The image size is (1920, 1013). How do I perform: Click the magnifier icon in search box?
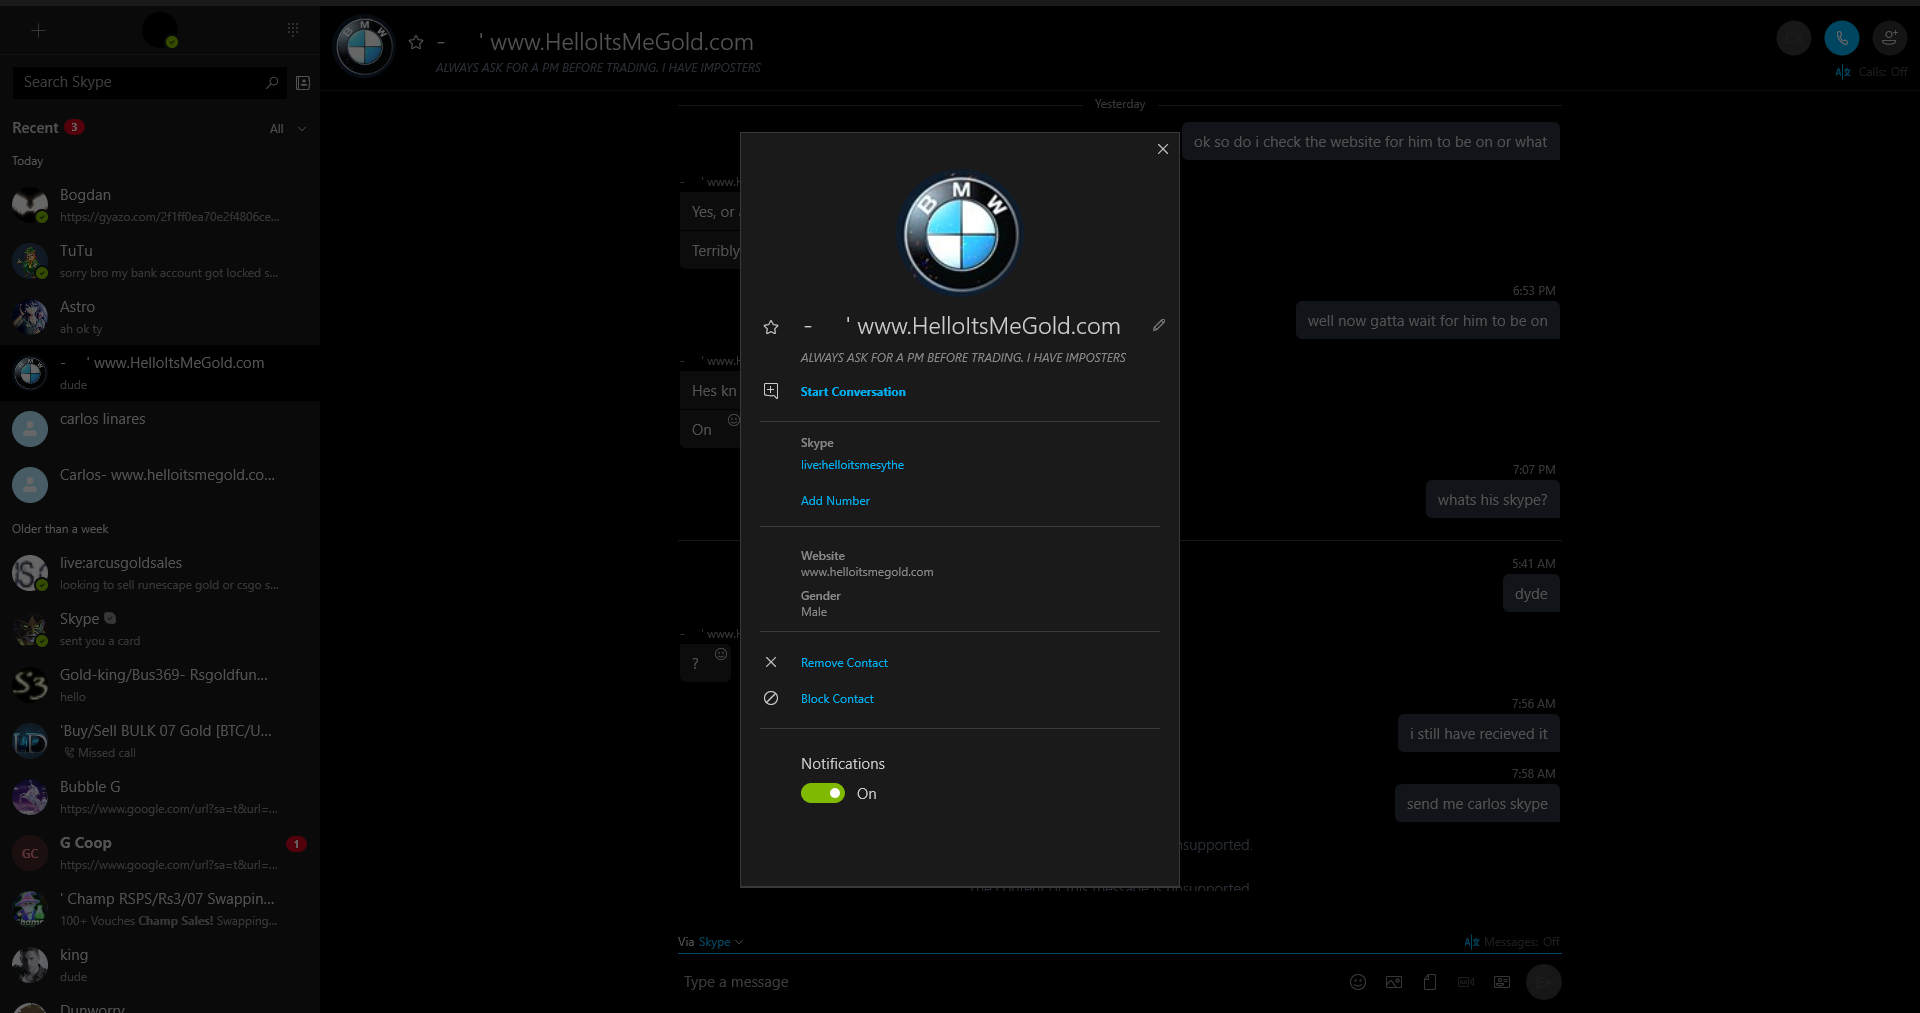point(272,82)
